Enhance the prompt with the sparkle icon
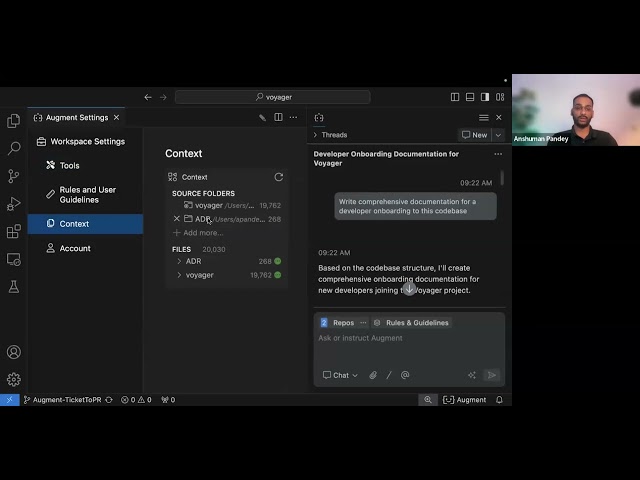 tap(472, 375)
